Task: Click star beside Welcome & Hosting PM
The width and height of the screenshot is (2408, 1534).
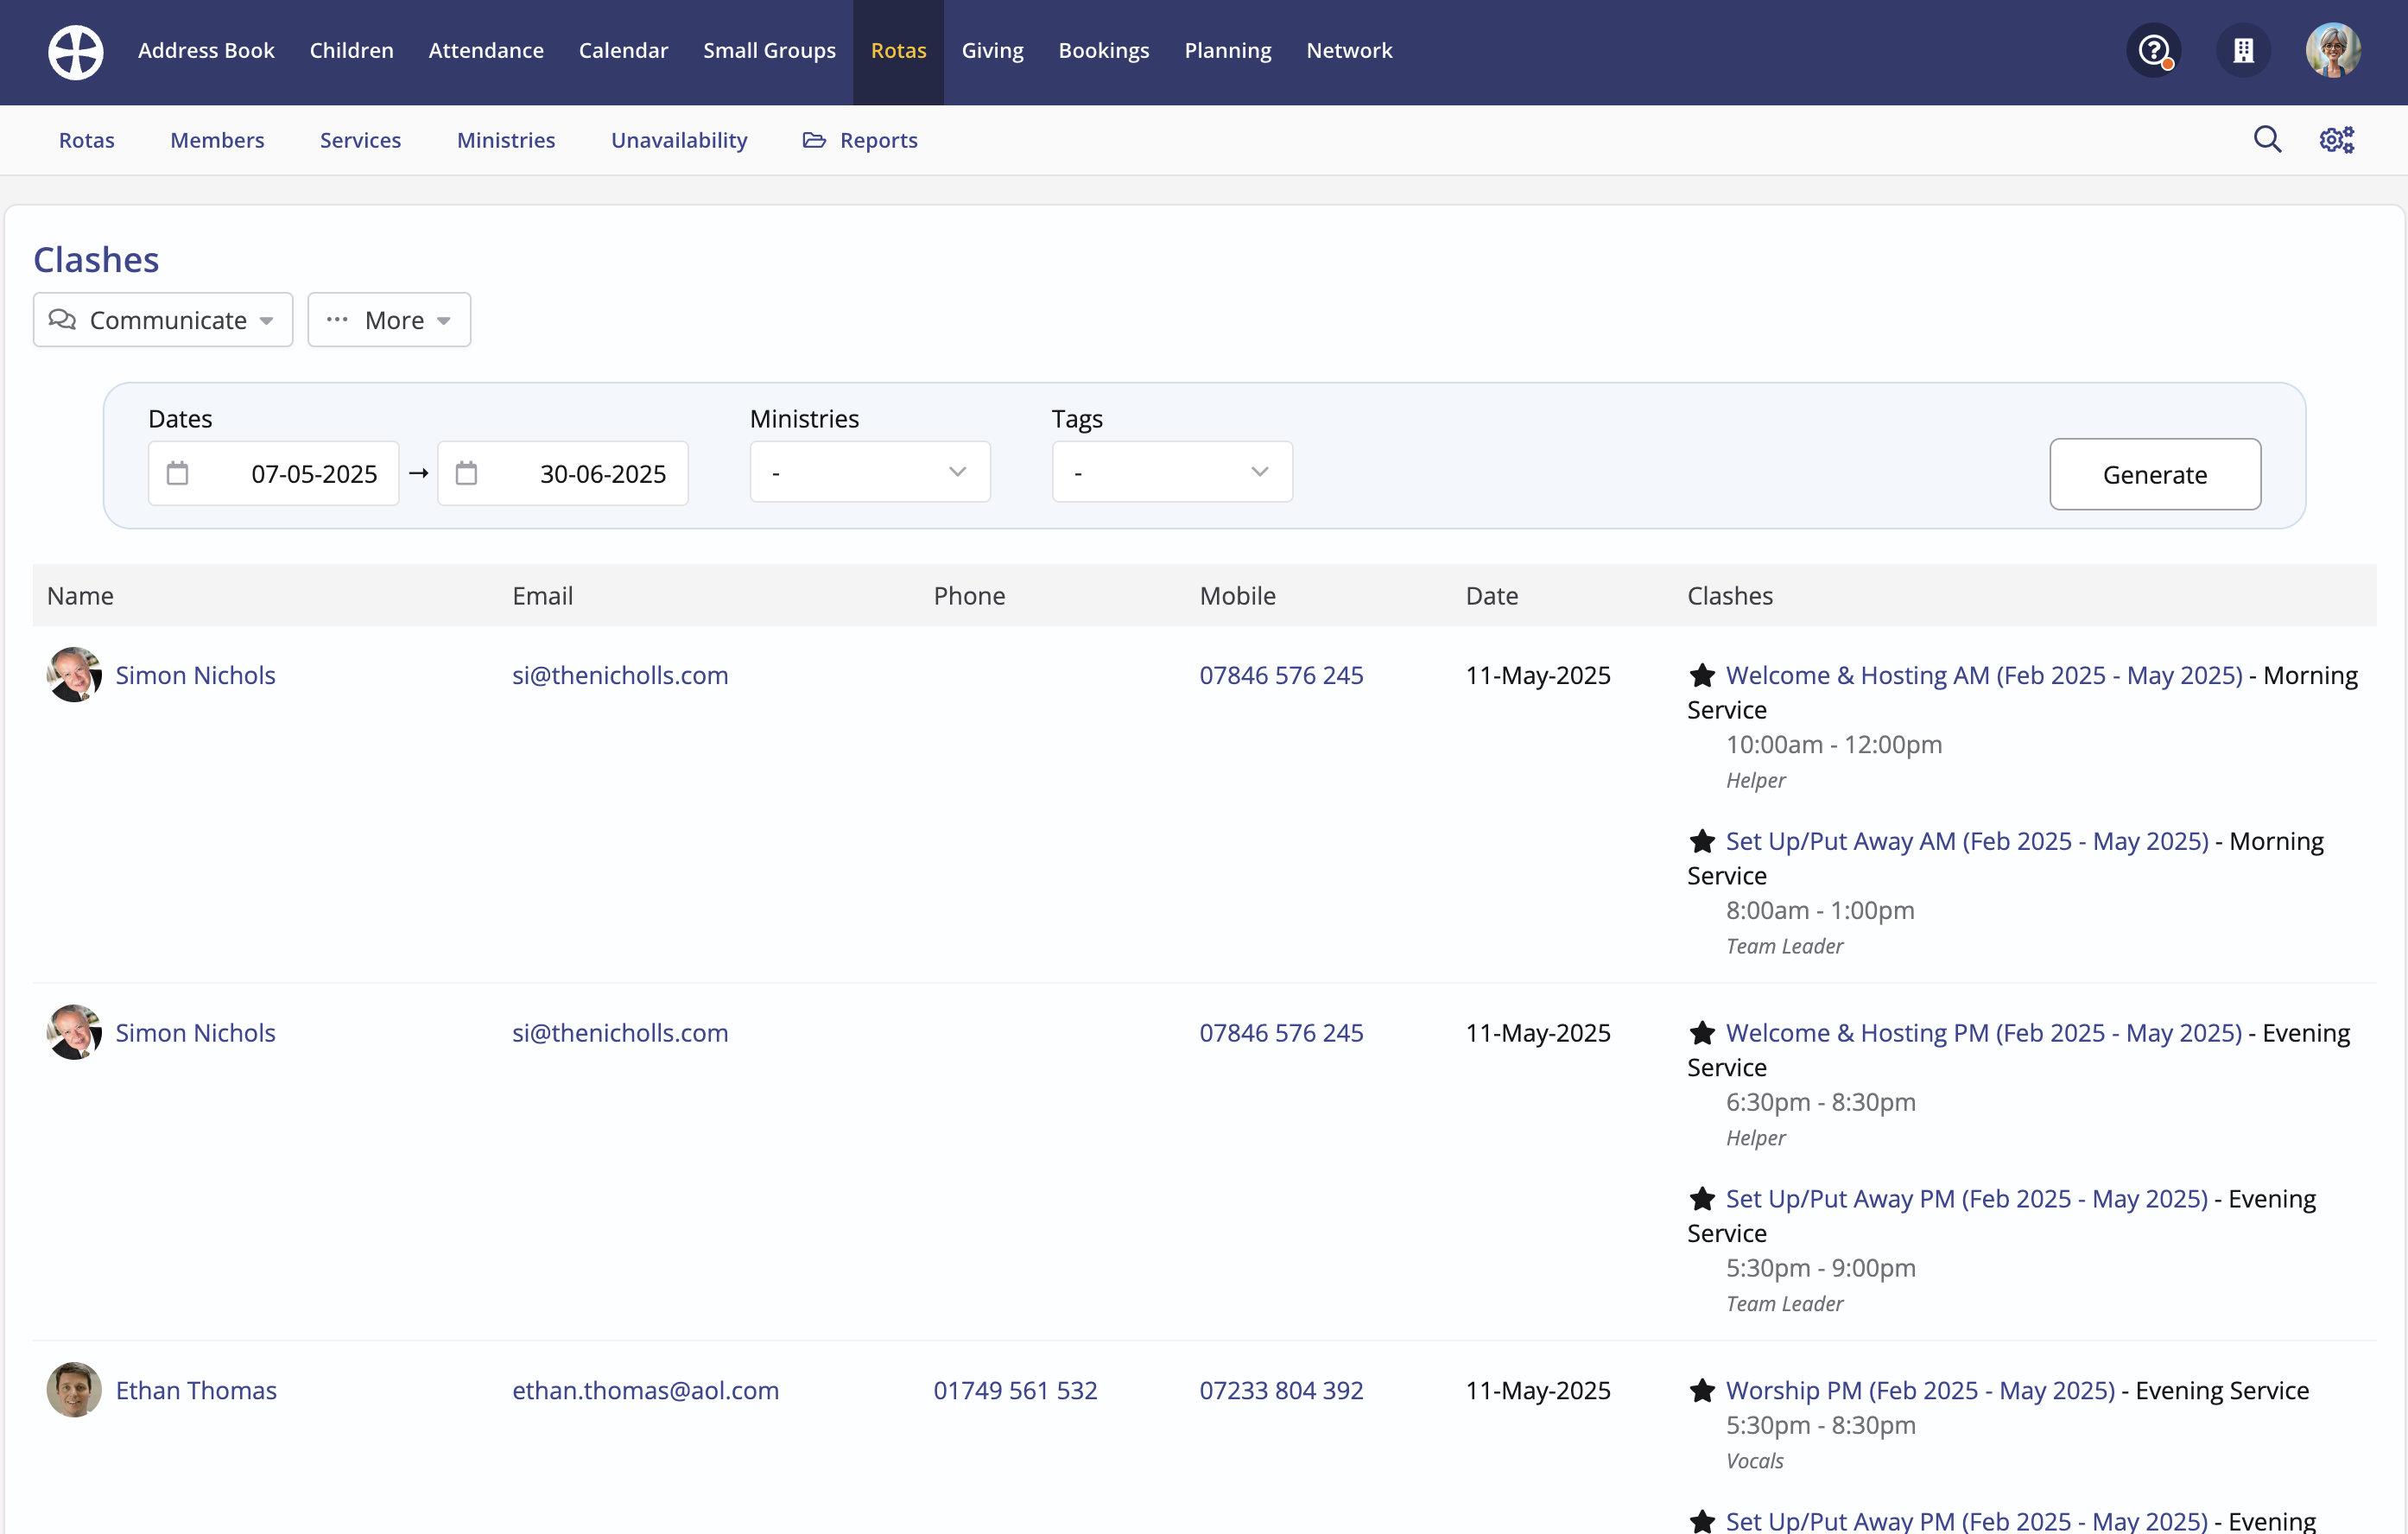Action: point(1702,1032)
